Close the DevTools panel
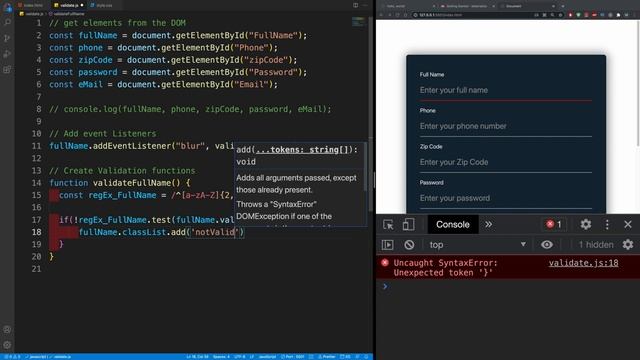Image resolution: width=640 pixels, height=360 pixels. tap(628, 224)
